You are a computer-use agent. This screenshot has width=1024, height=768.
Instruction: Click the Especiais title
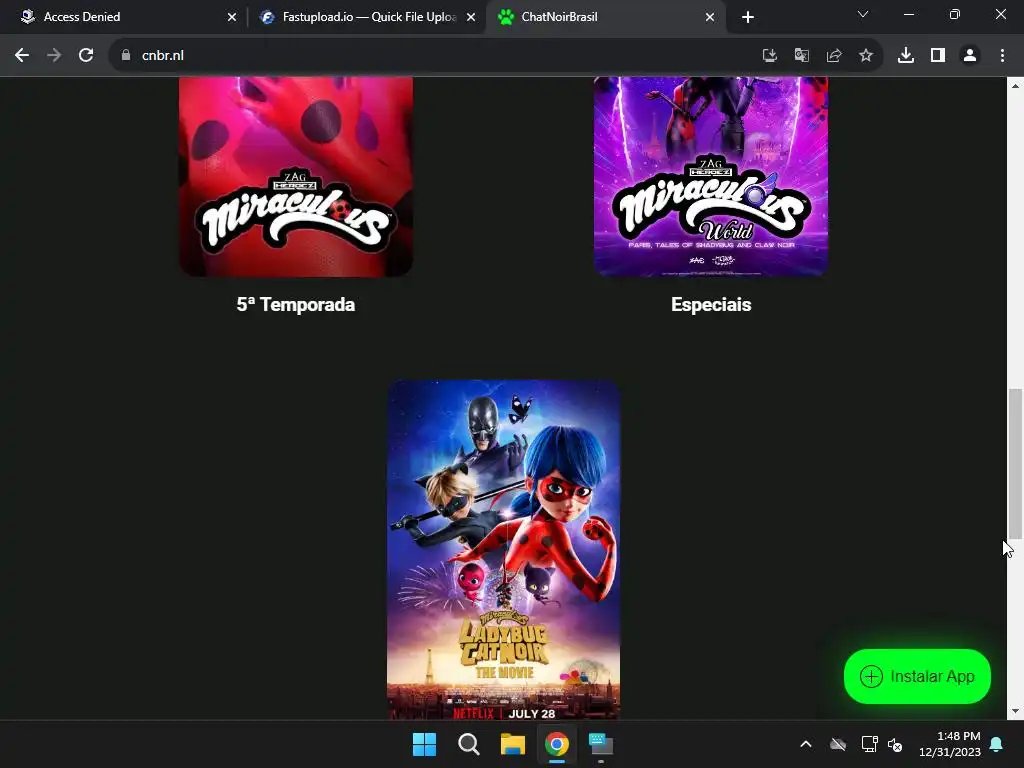pos(711,304)
